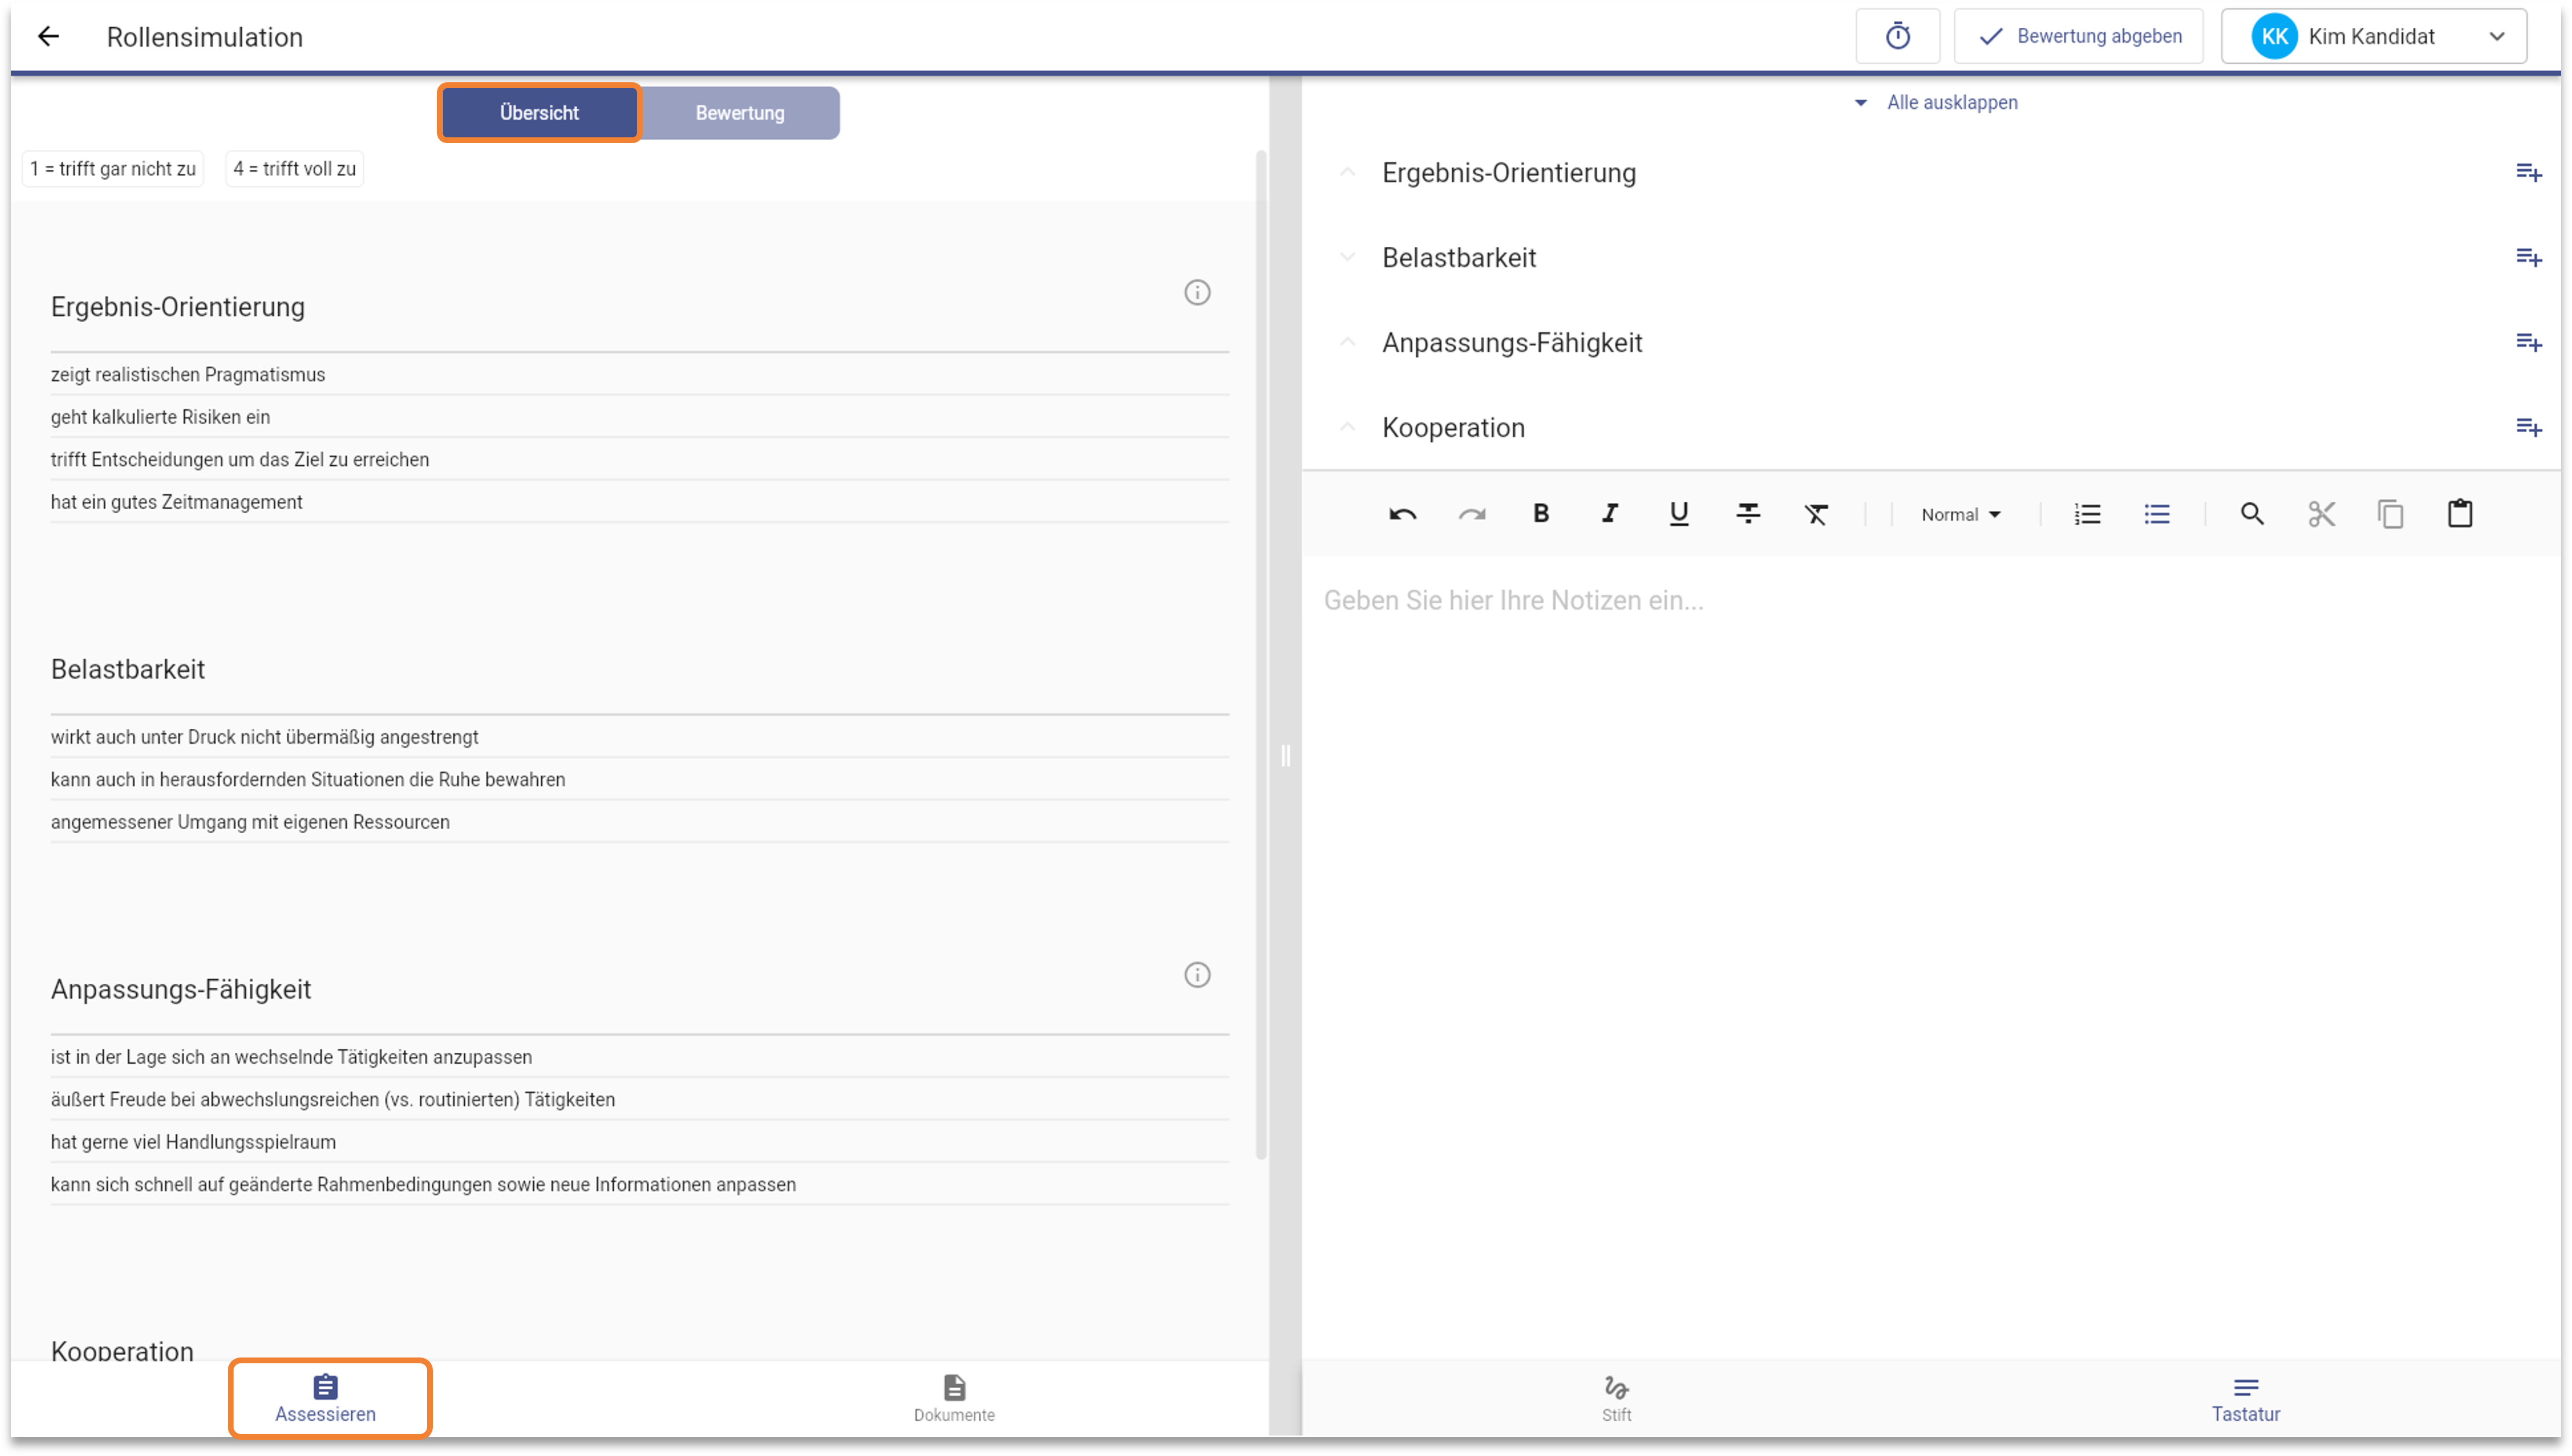Go back with the arrow icon
Screen dimensions: 2572x1456
click(x=48, y=37)
